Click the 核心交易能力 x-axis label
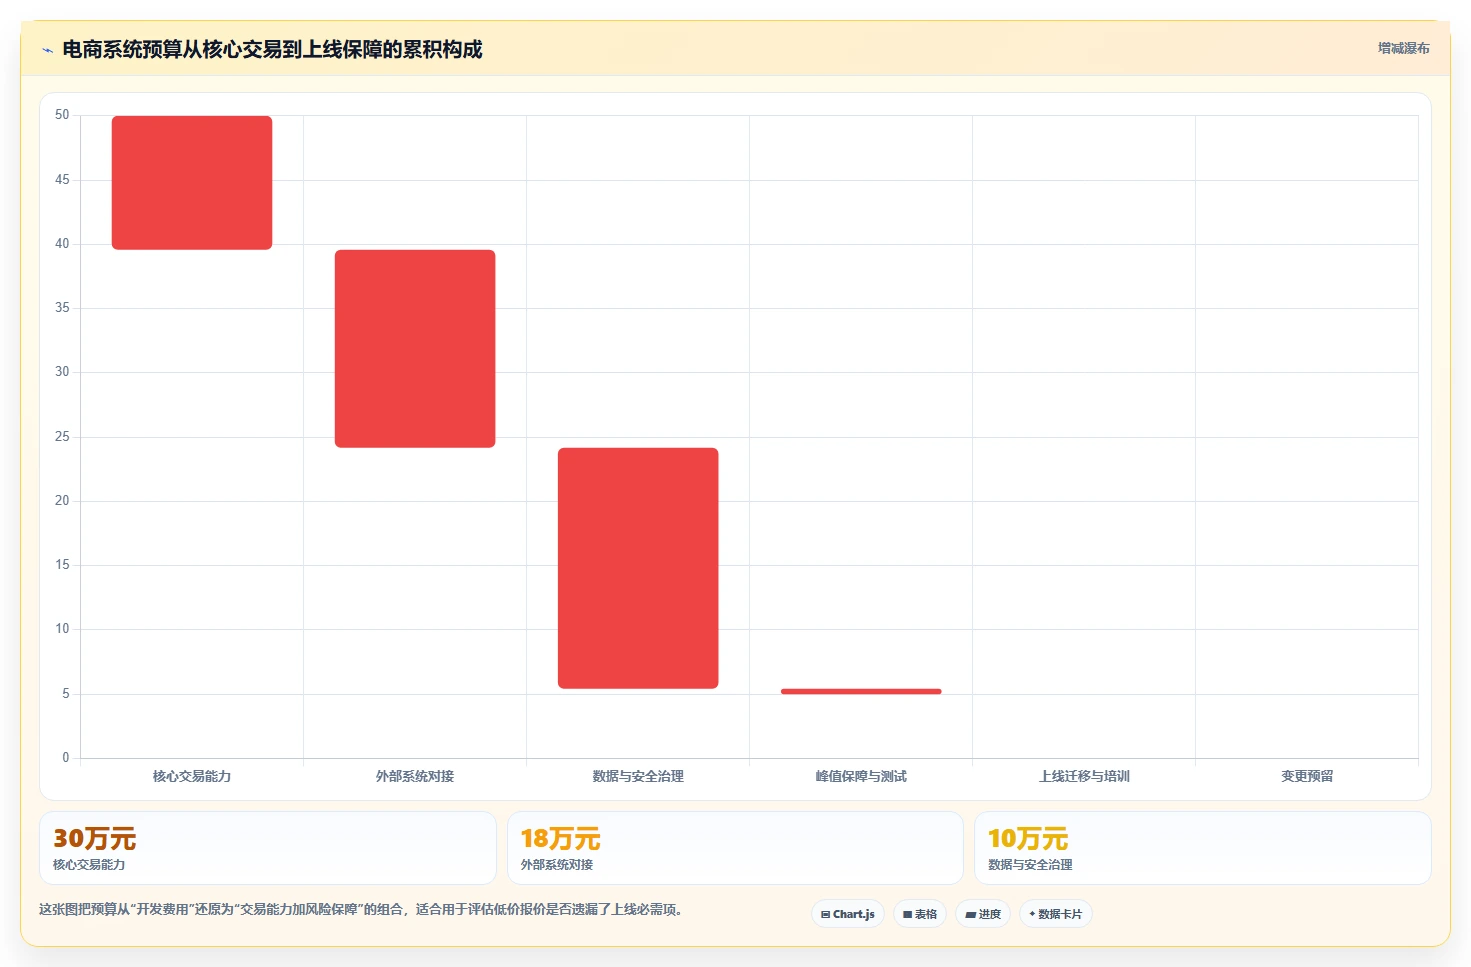1471x967 pixels. pos(192,776)
